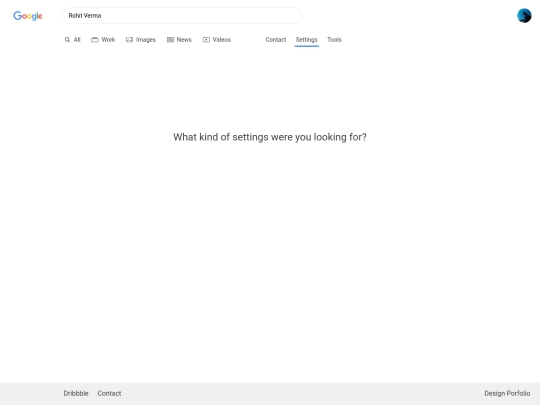
Task: Open the Work tab
Action: tap(103, 40)
